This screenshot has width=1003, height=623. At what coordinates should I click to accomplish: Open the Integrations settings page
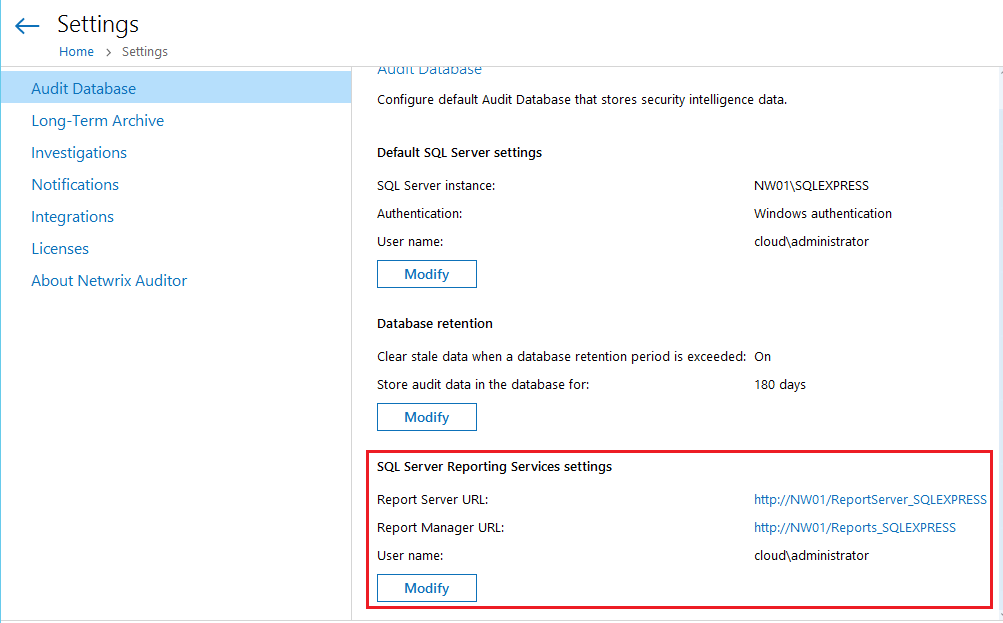72,216
